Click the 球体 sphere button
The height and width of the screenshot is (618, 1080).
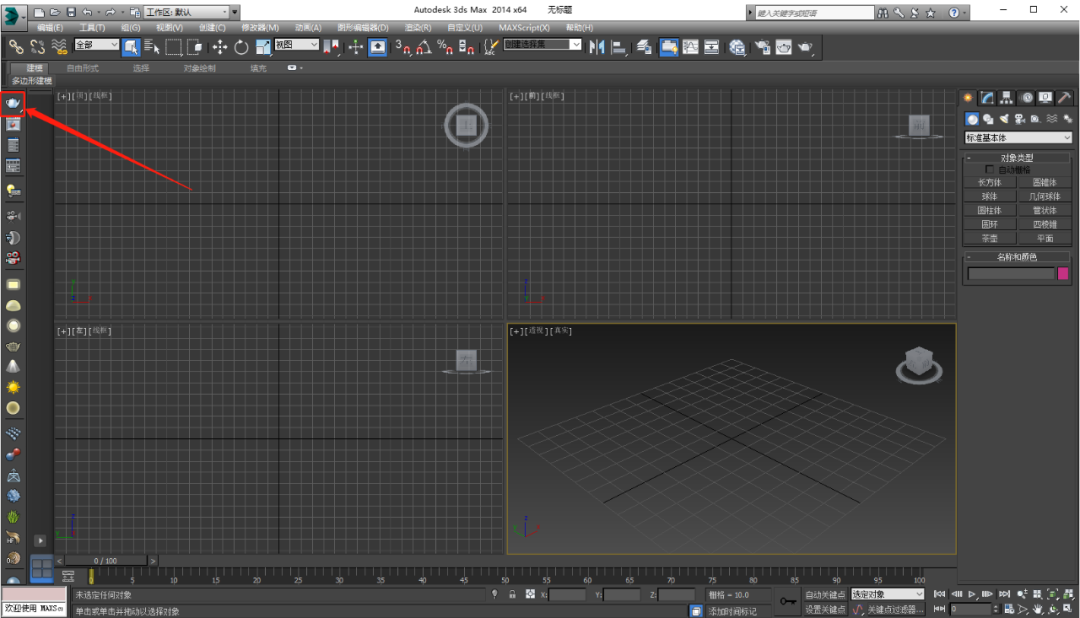click(990, 196)
